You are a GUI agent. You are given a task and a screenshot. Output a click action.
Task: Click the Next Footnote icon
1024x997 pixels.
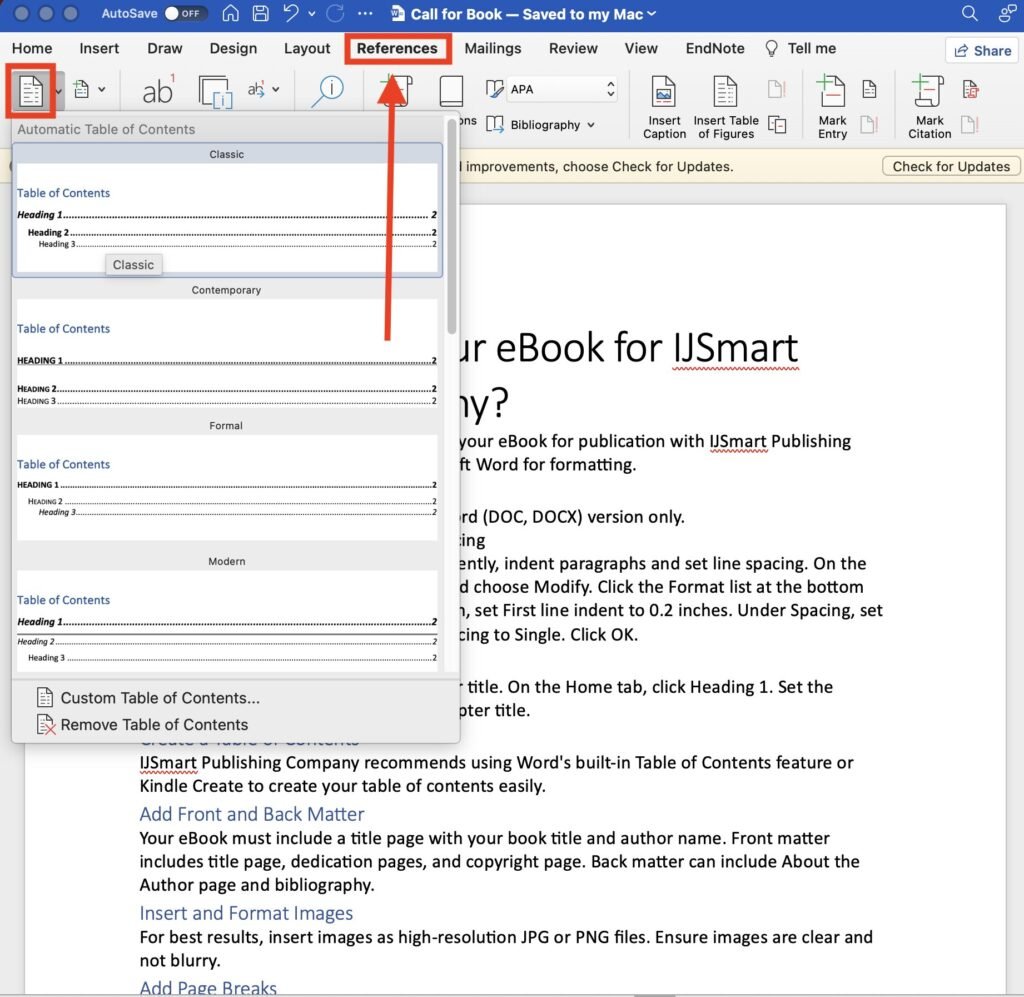256,89
